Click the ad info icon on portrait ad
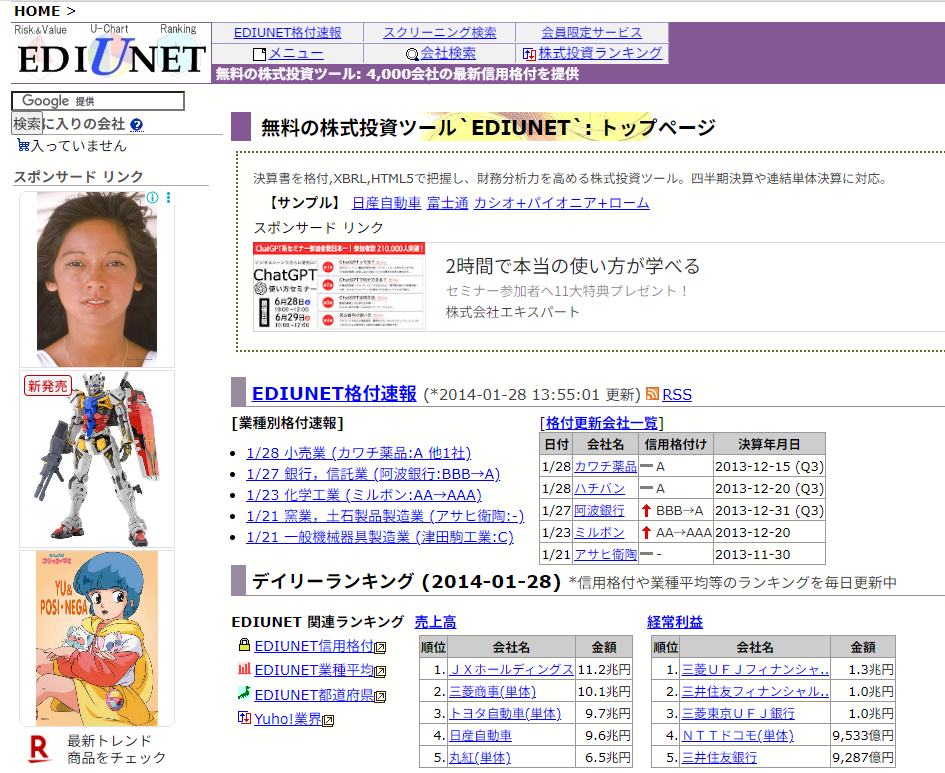This screenshot has width=945, height=773. (152, 198)
